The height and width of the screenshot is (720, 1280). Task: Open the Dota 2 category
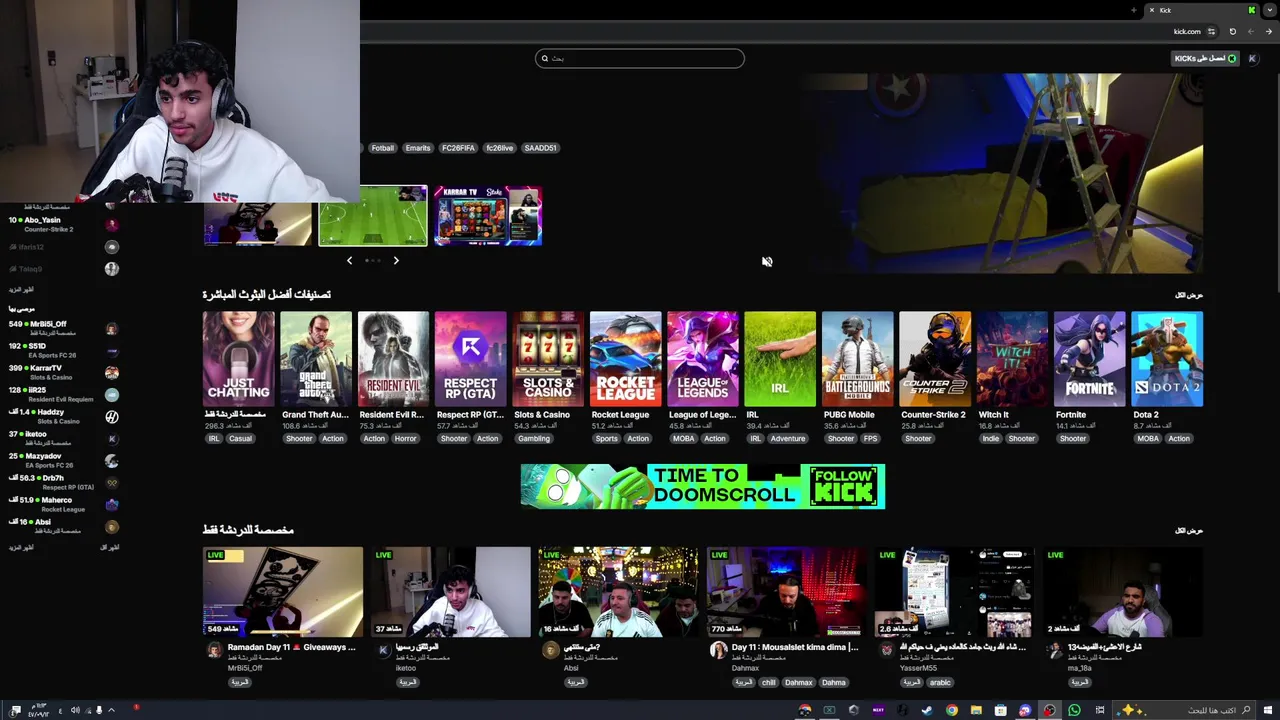[1167, 359]
